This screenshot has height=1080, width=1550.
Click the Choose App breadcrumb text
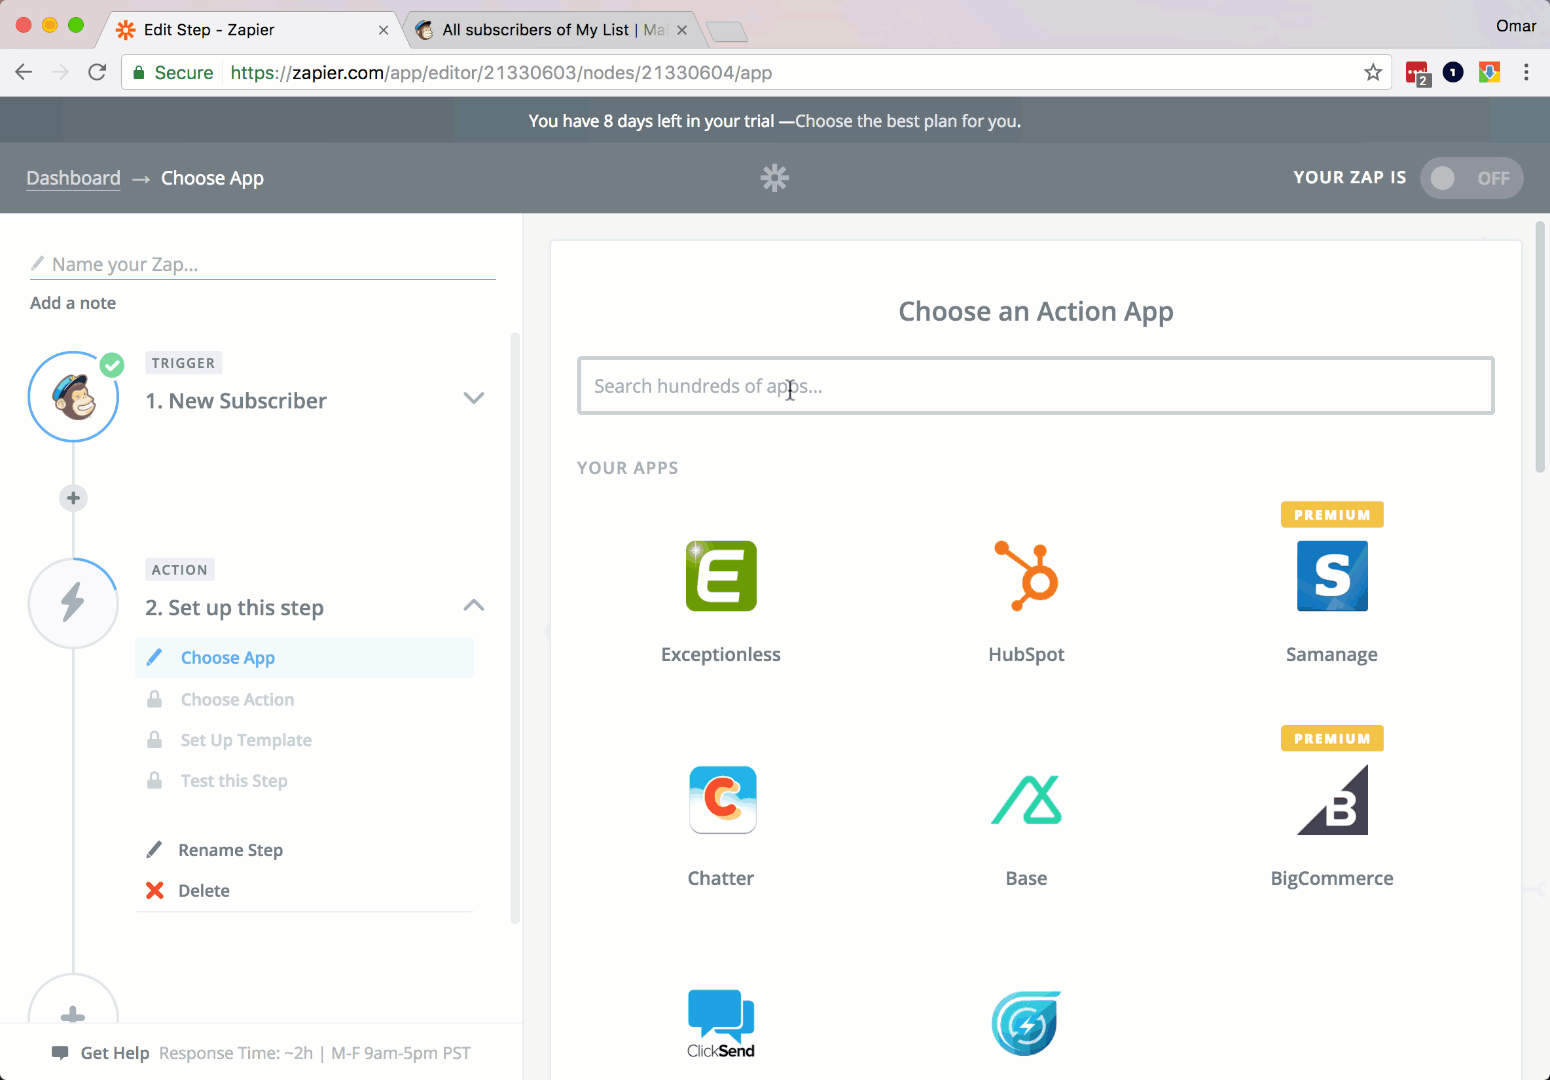212,178
